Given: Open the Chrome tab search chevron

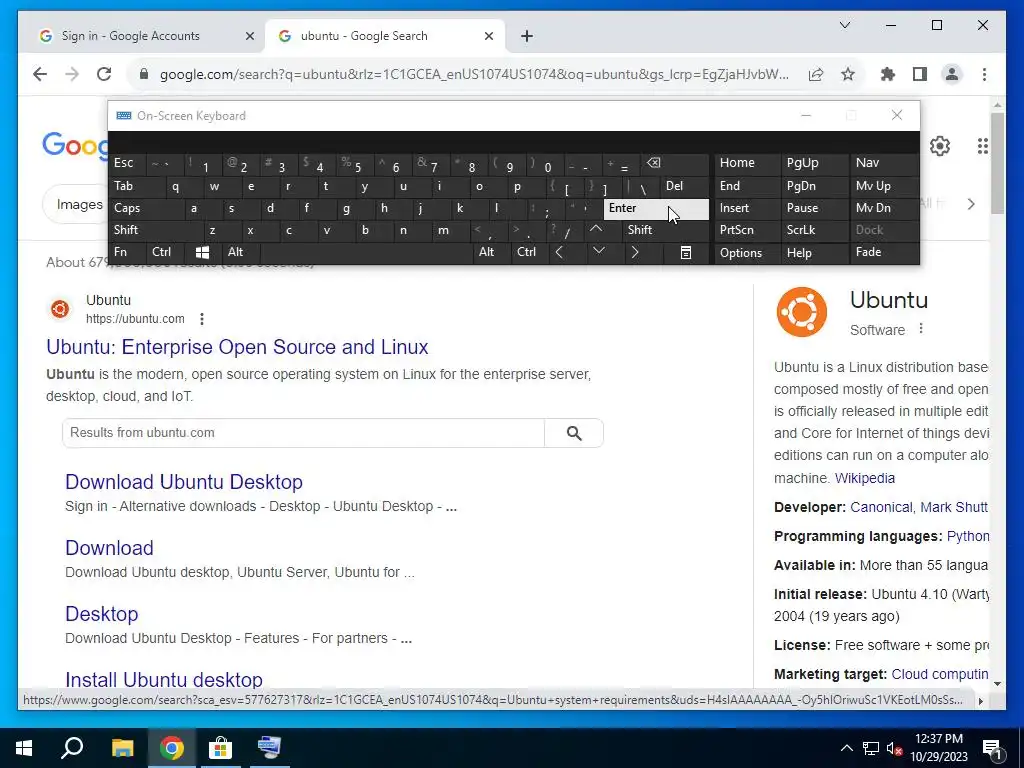Looking at the screenshot, I should (x=845, y=25).
